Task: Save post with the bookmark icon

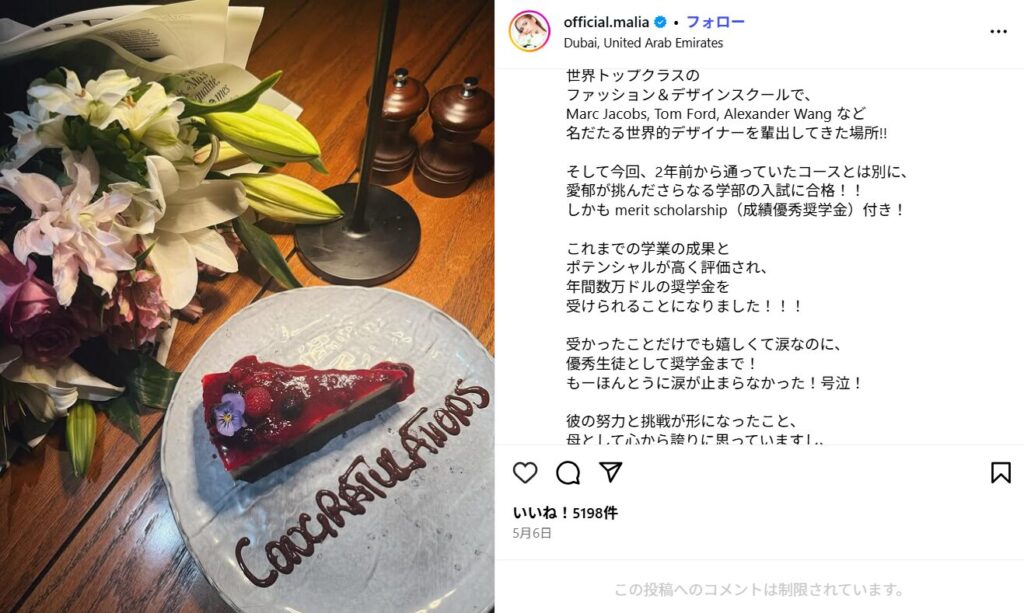Action: point(1000,473)
